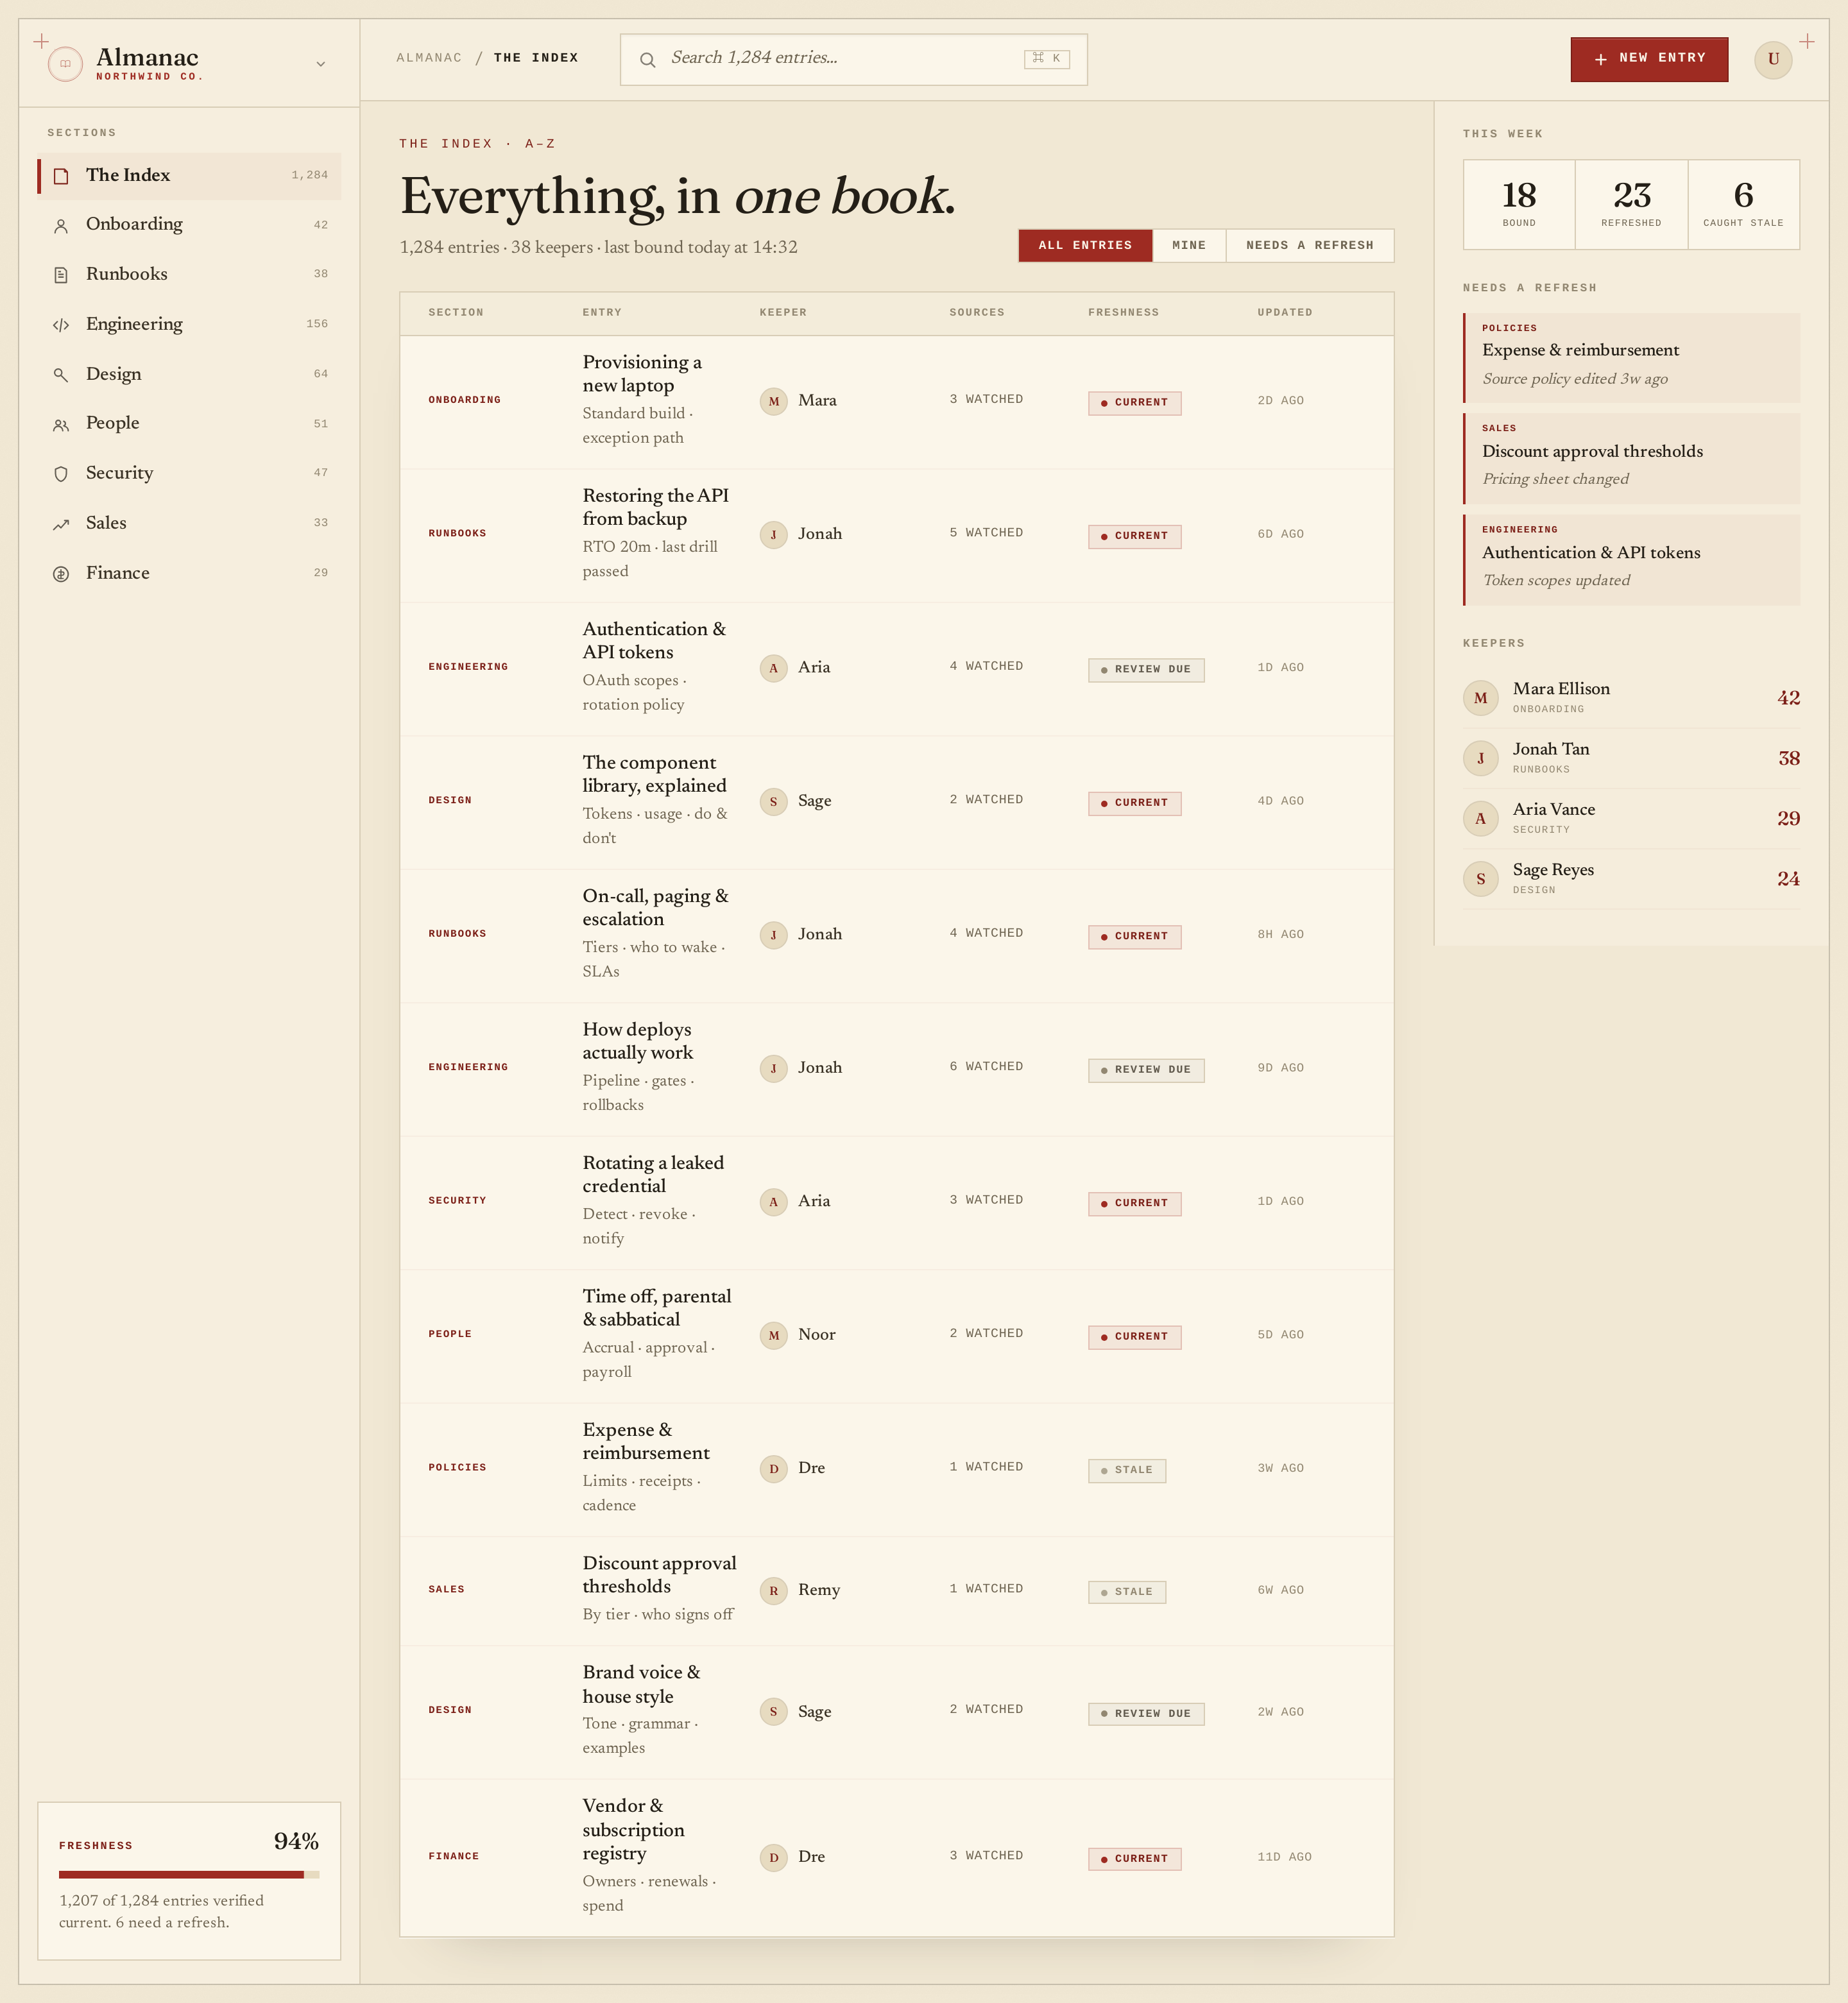Click the Onboarding person icon
Image resolution: width=1848 pixels, height=2003 pixels.
(x=61, y=226)
